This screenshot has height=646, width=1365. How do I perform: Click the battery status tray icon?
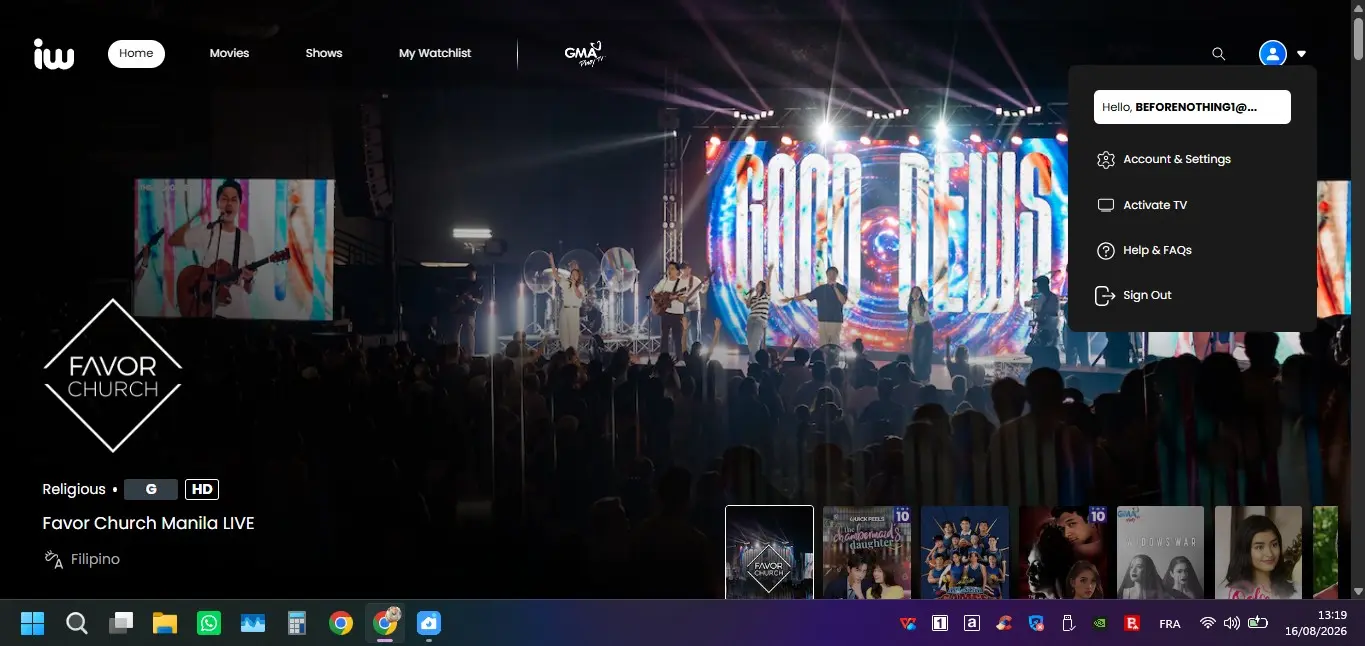(1258, 623)
